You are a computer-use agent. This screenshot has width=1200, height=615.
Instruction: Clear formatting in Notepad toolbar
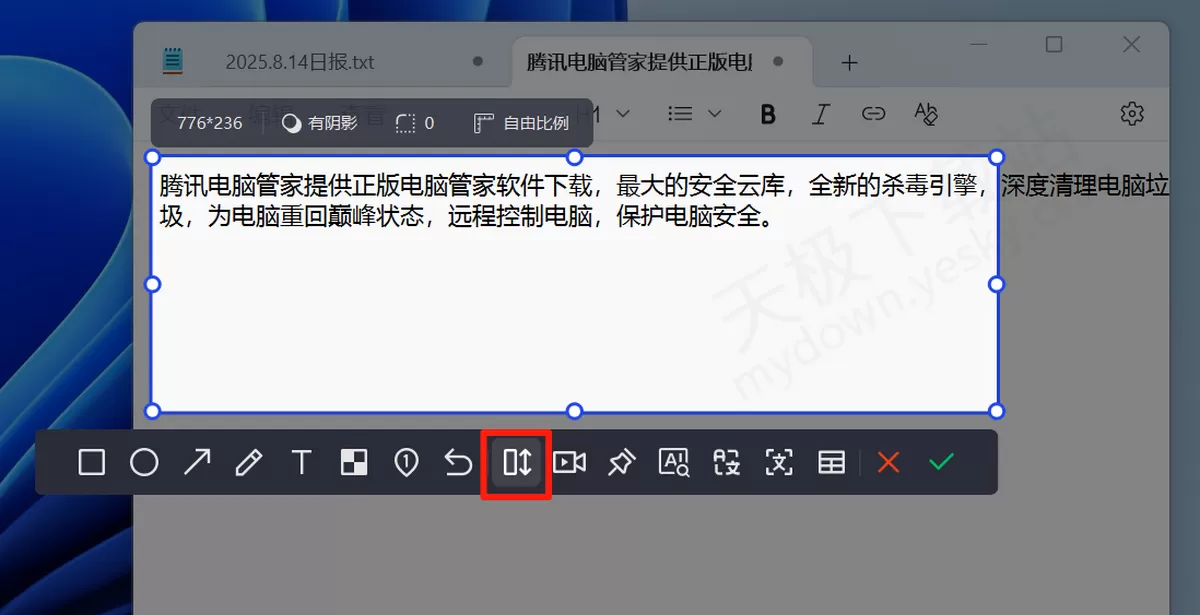tap(926, 114)
